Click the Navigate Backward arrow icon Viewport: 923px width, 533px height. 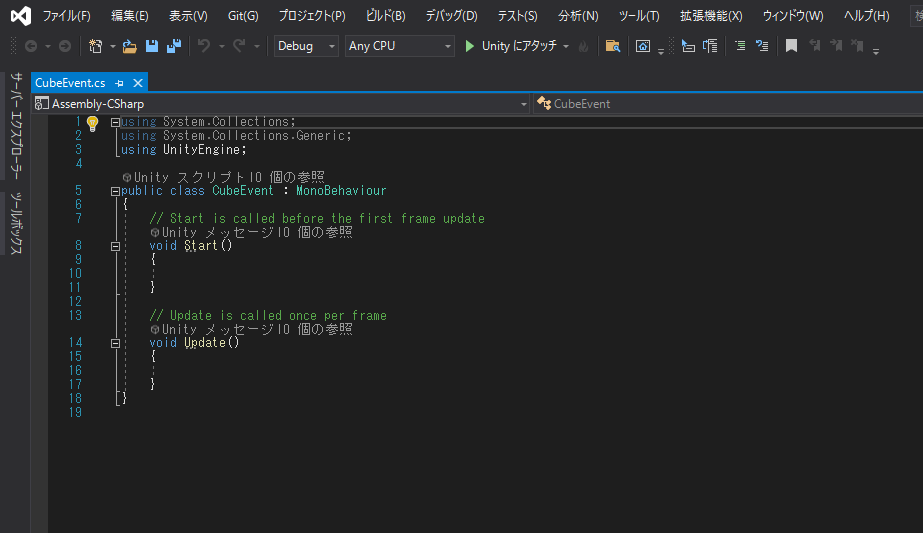coord(31,46)
